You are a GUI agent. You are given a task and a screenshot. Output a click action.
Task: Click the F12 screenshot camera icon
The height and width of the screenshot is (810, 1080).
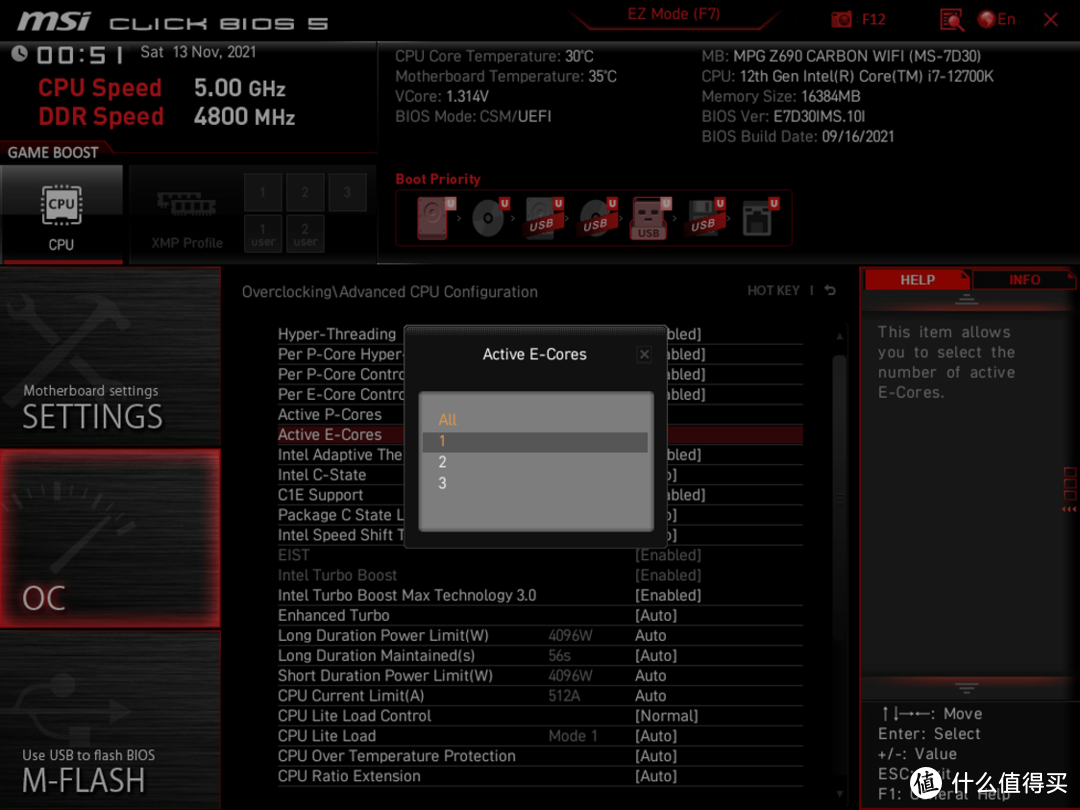843,19
